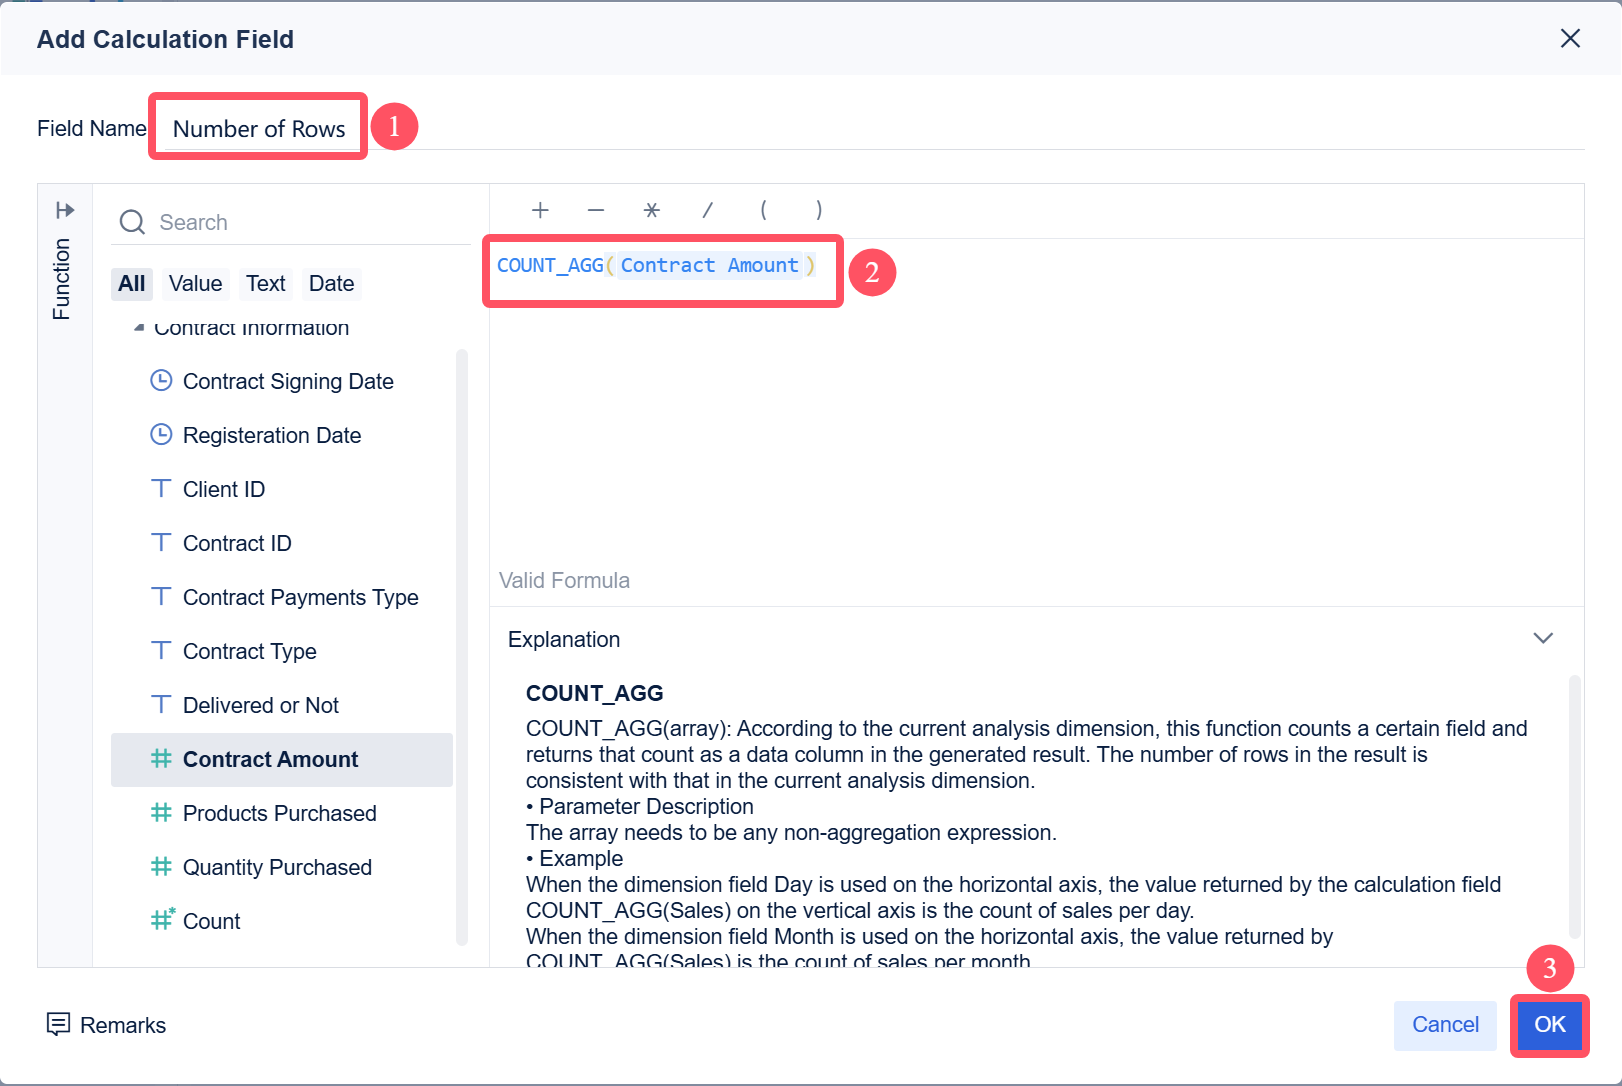Filter fields by Date type
The width and height of the screenshot is (1622, 1086).
(x=332, y=284)
